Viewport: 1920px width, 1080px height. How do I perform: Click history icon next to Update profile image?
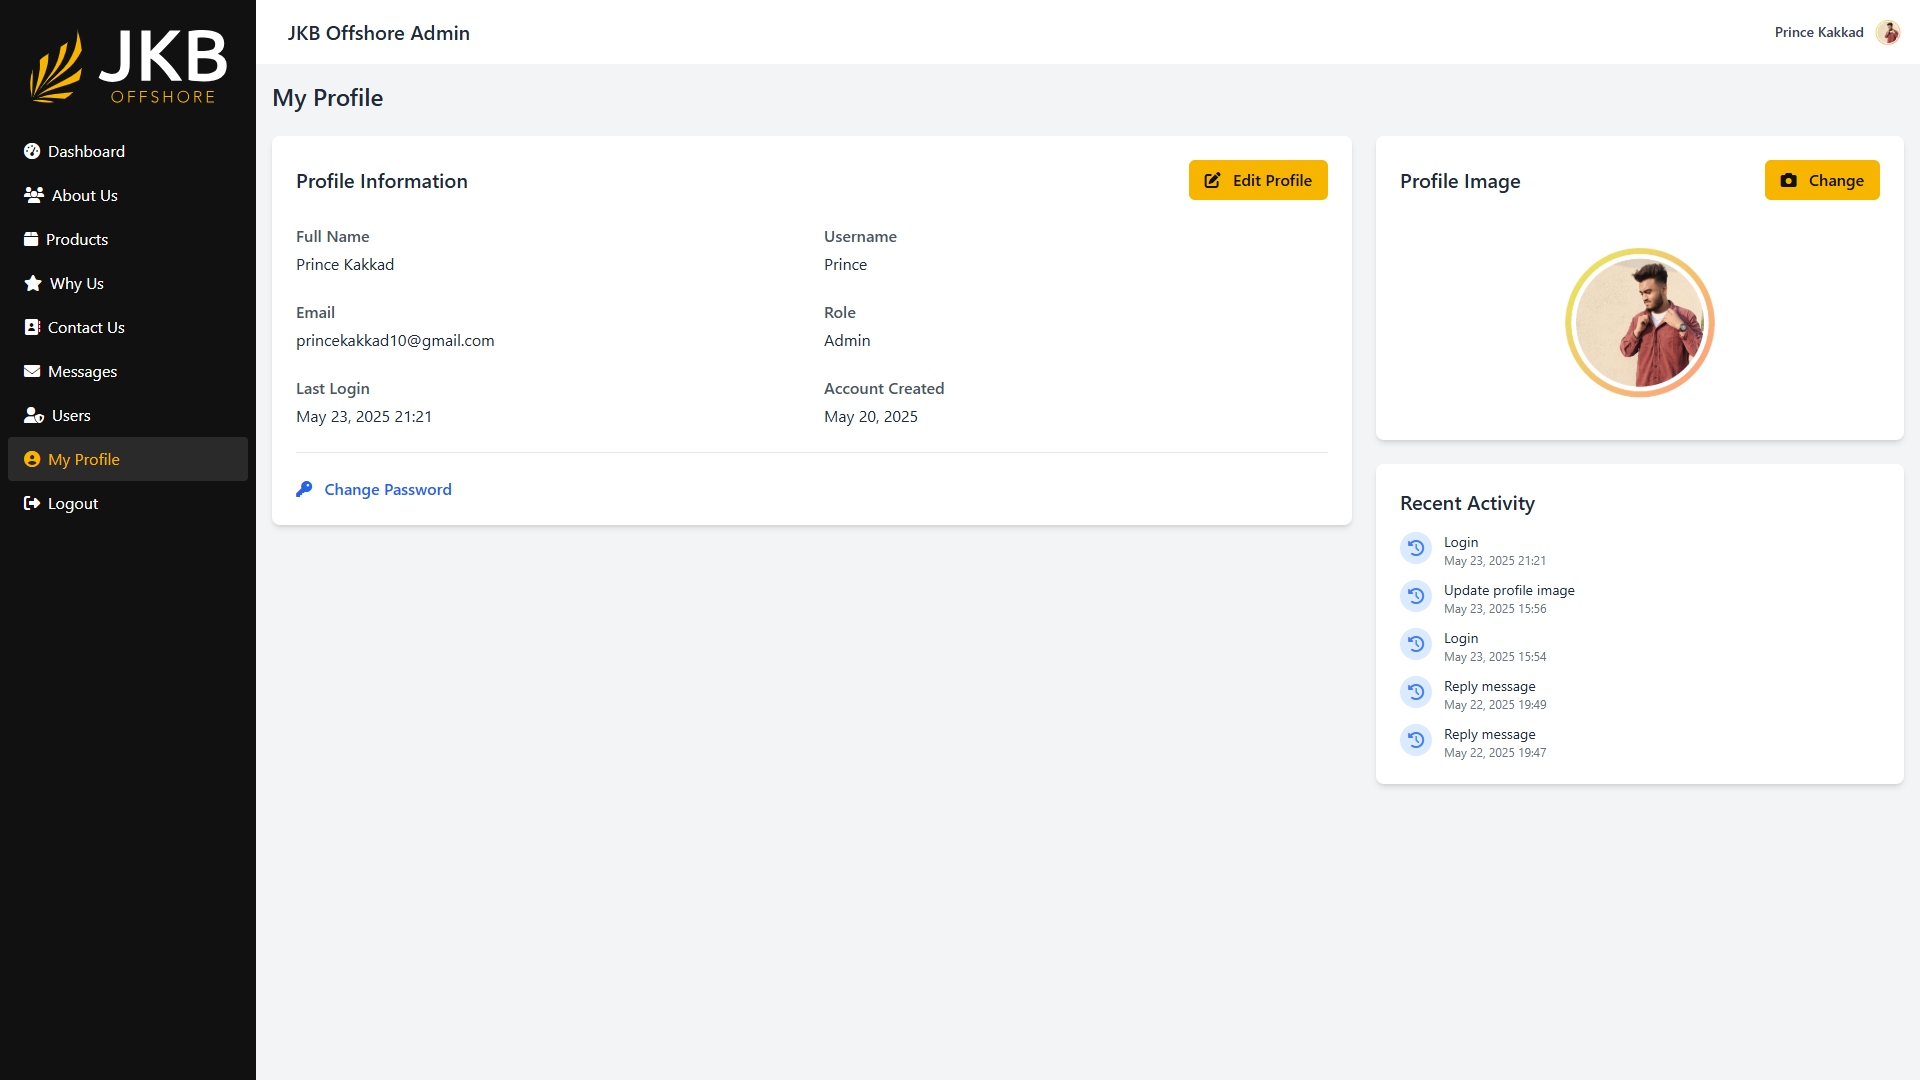[1416, 596]
